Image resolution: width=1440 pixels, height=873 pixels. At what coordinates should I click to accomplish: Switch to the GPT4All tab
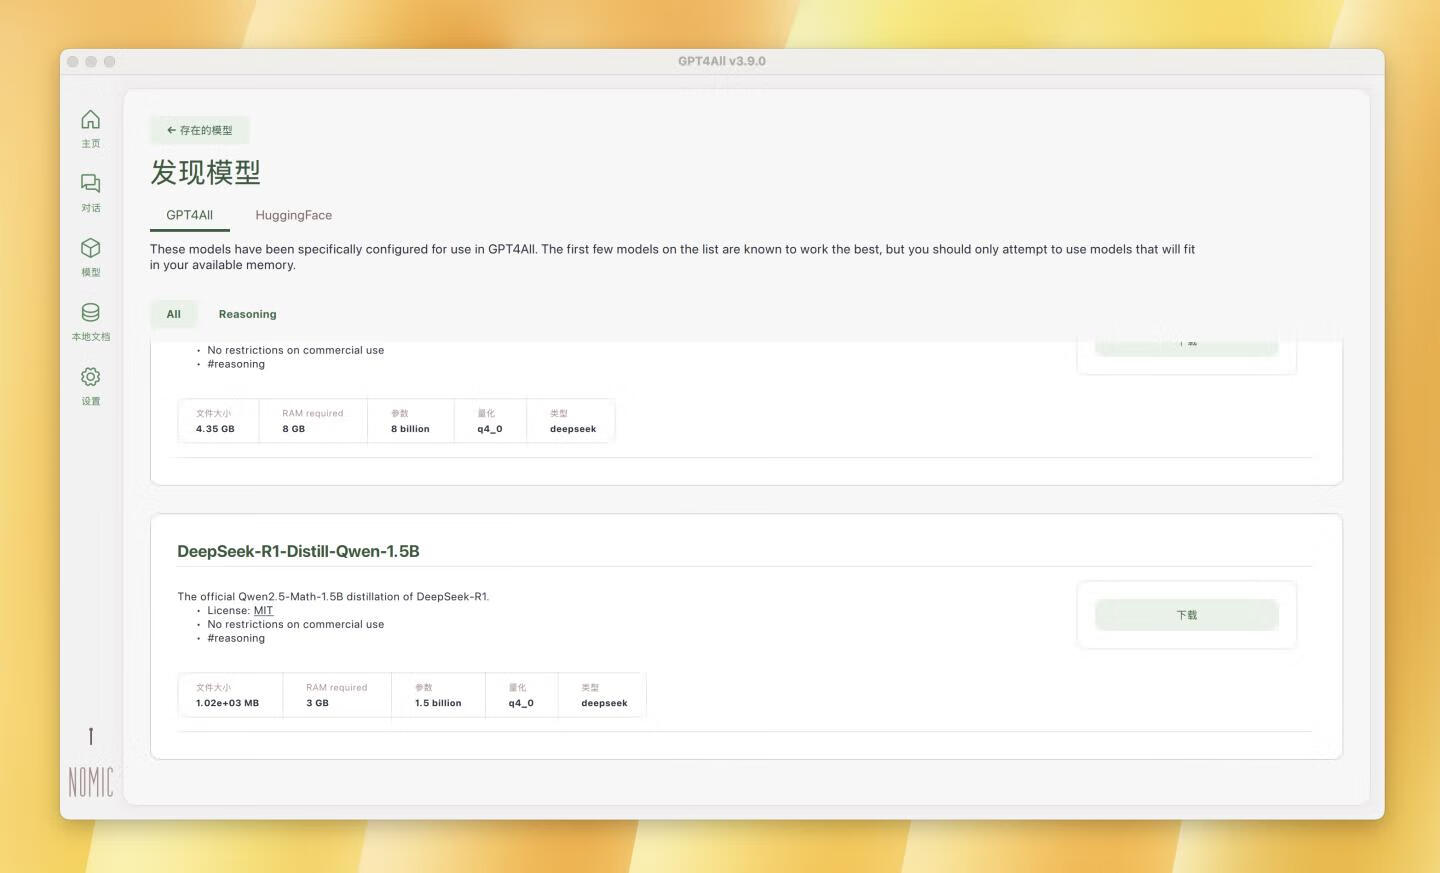click(189, 215)
